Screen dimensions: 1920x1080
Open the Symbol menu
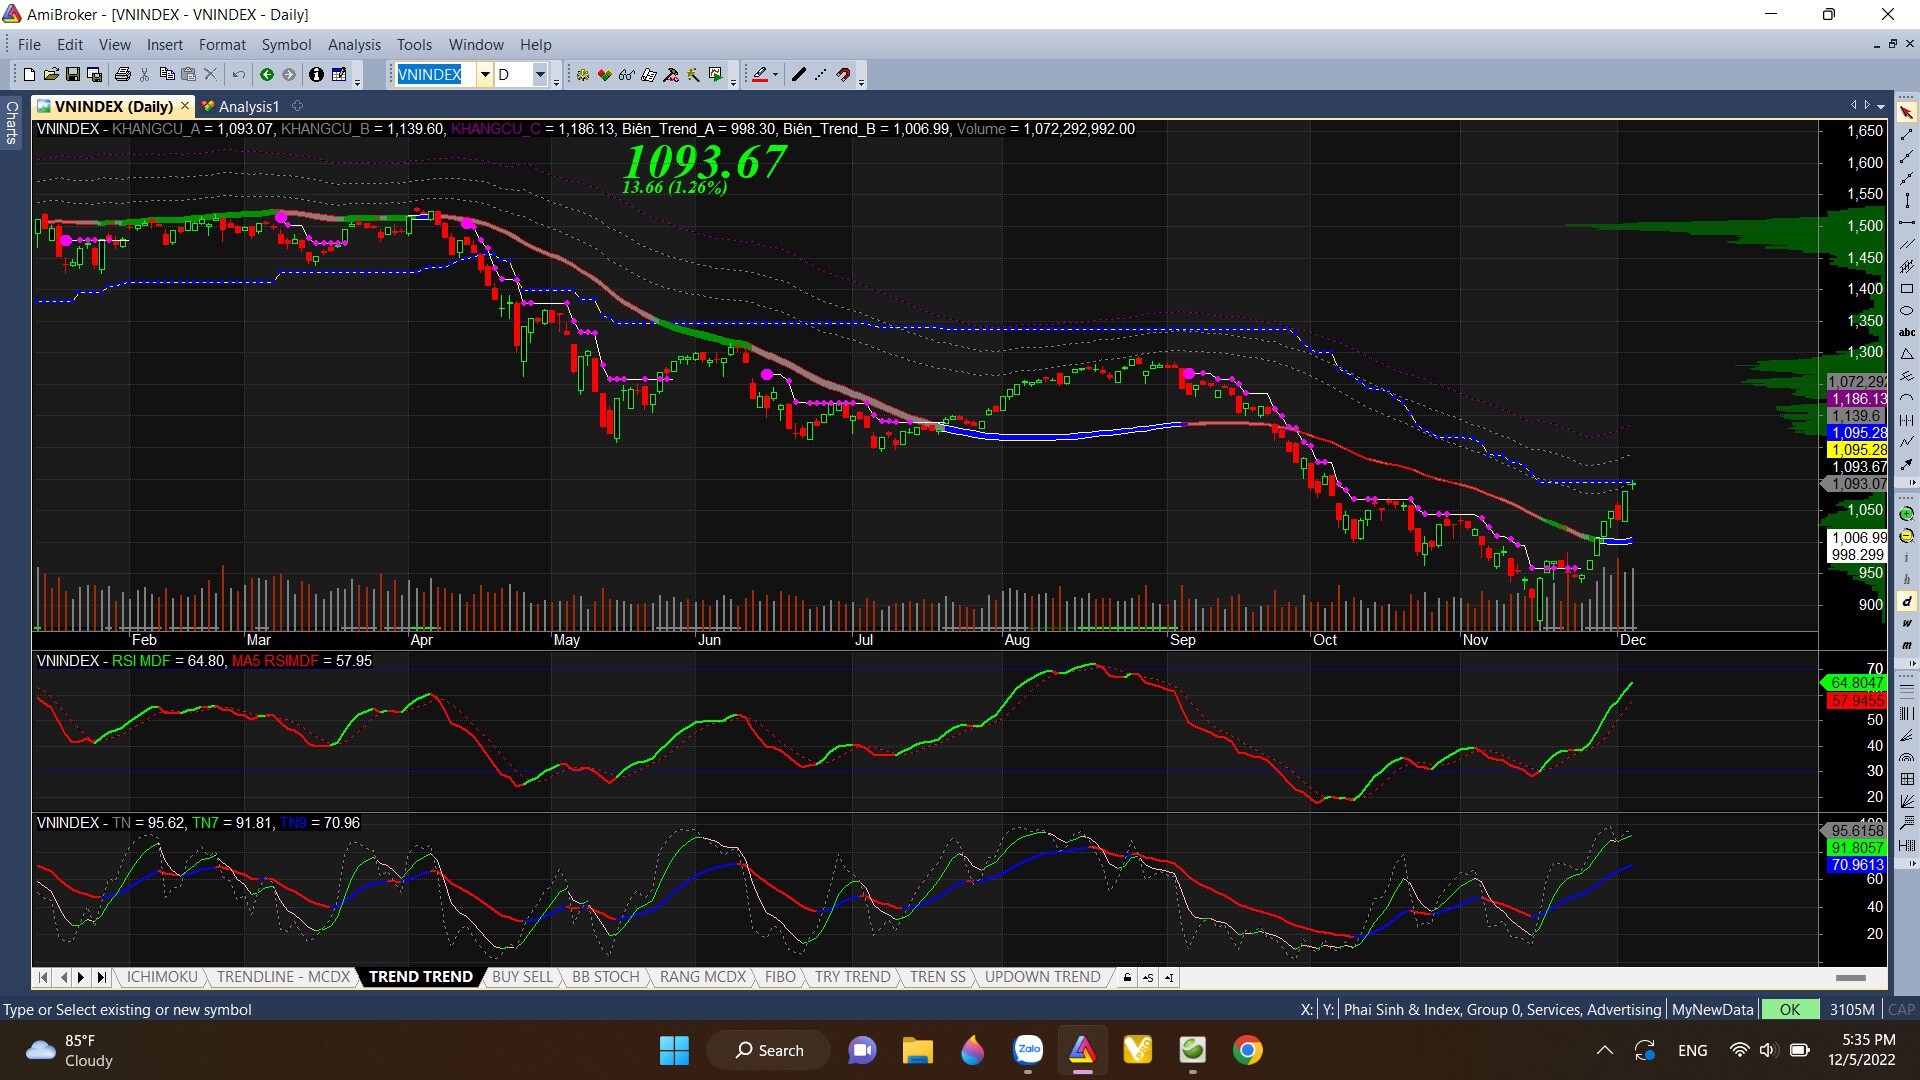[286, 44]
